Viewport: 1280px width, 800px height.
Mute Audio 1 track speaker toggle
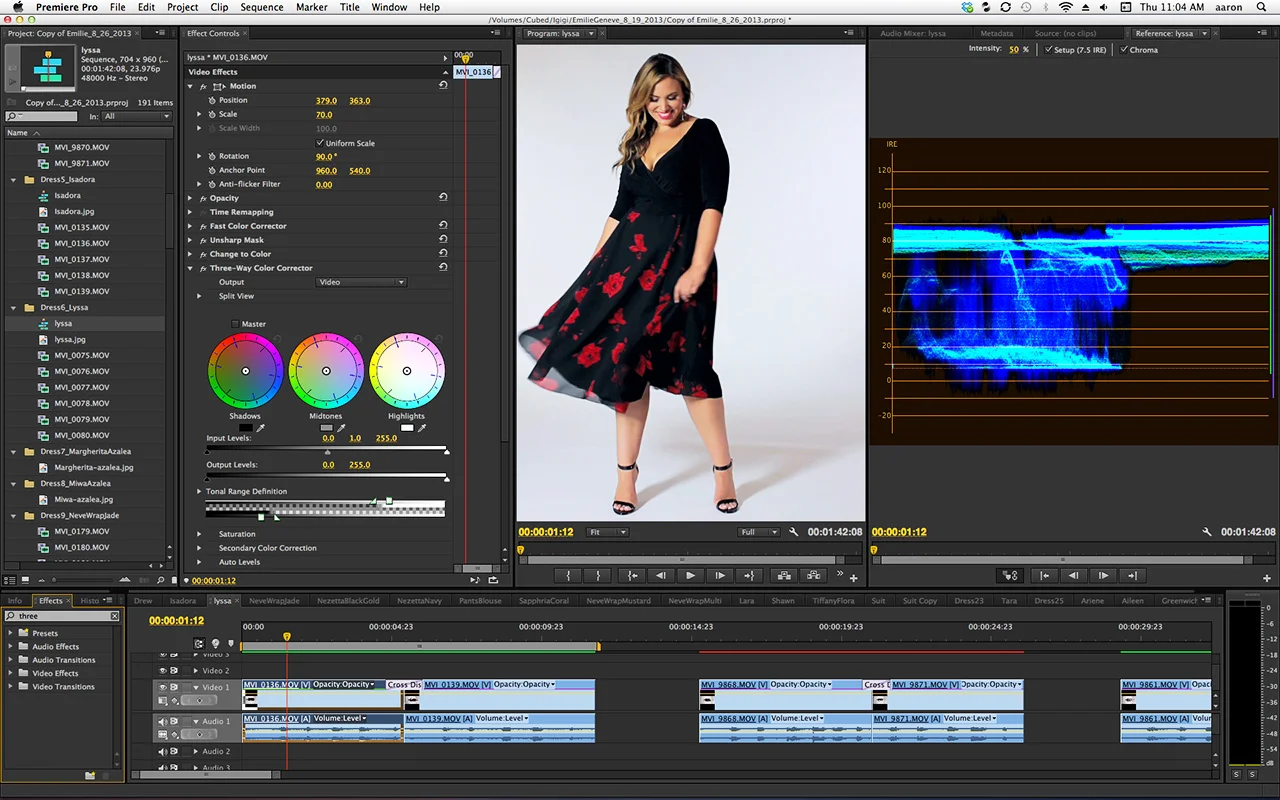coord(163,721)
